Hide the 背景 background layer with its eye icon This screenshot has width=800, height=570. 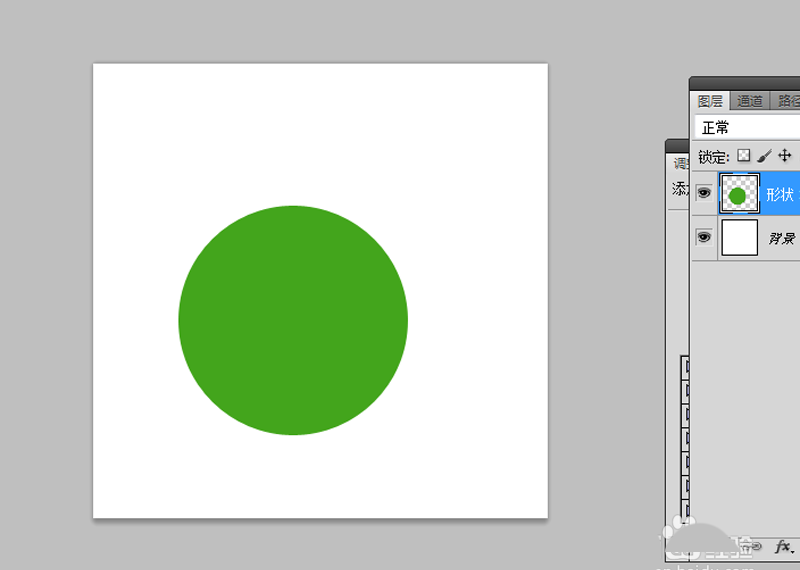(x=704, y=238)
